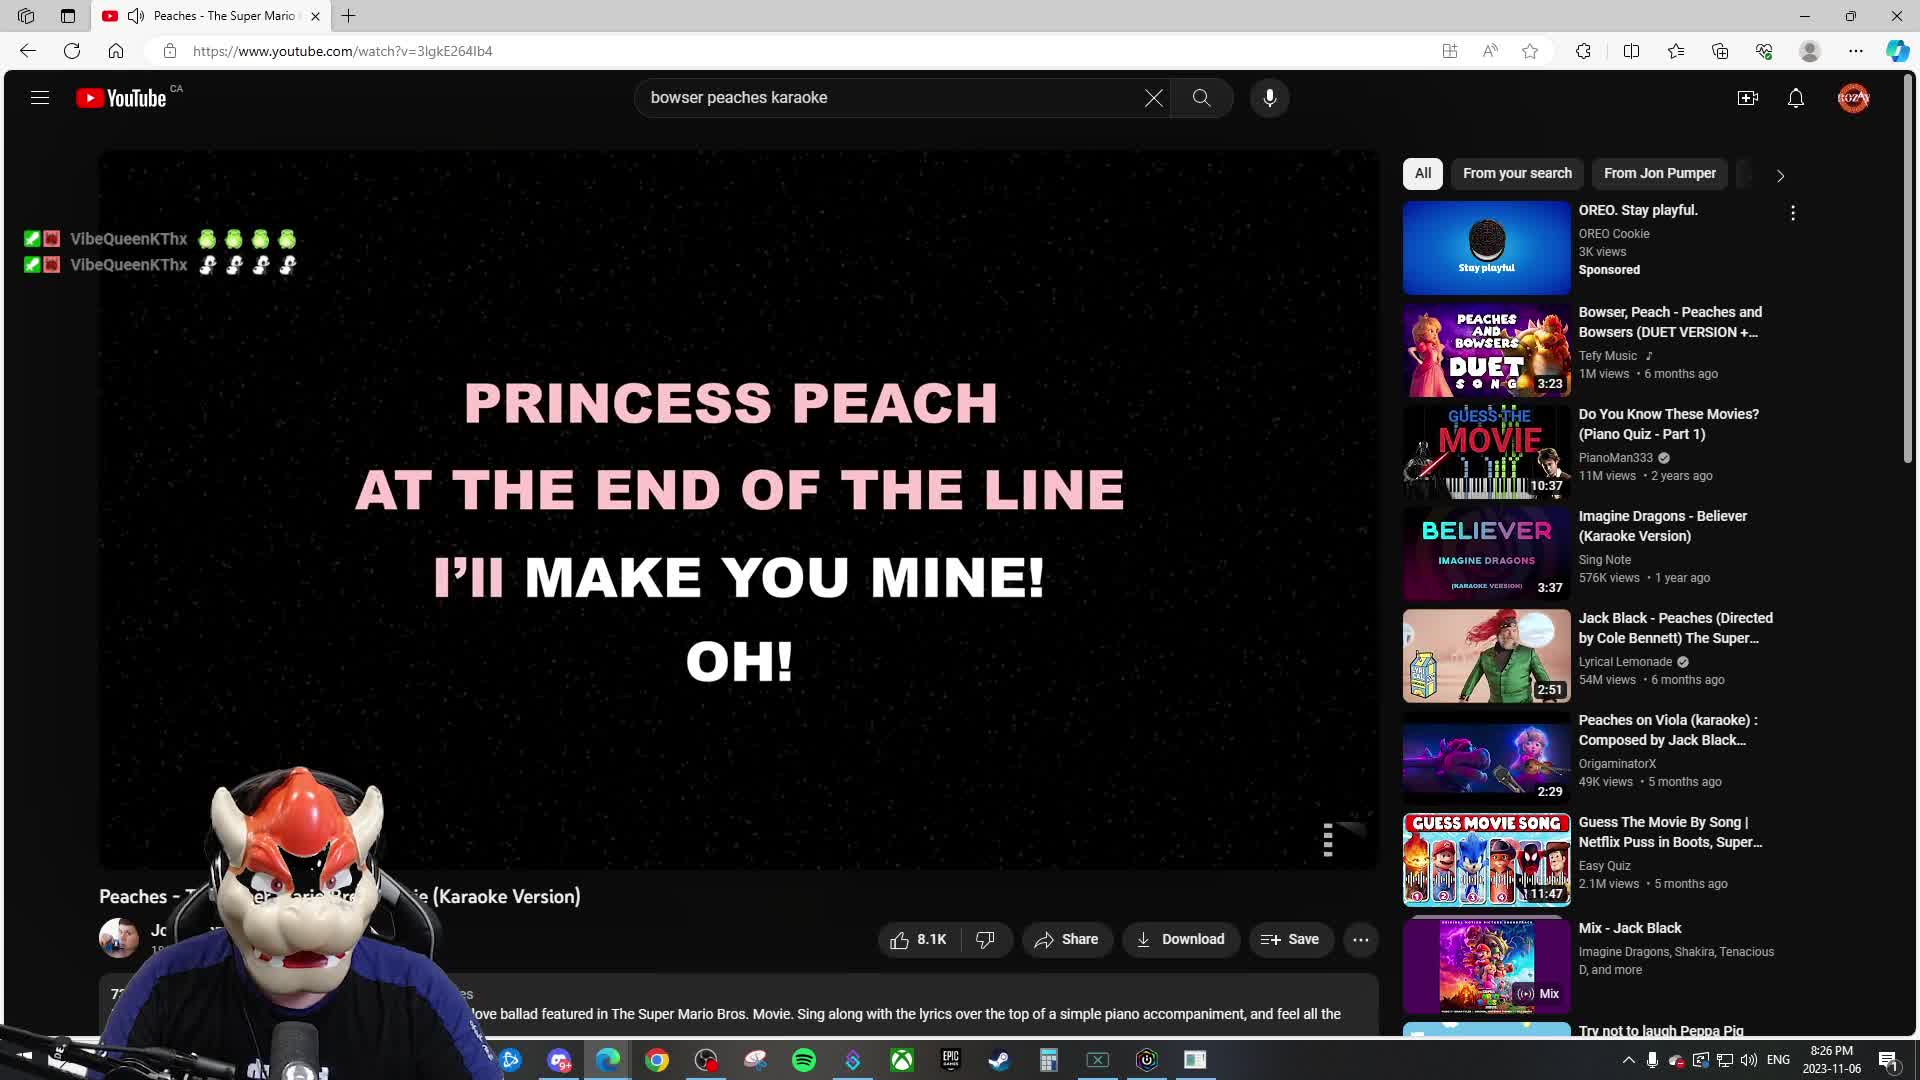This screenshot has height=1080, width=1920.
Task: Open Google Chrome from the taskbar
Action: coord(657,1060)
